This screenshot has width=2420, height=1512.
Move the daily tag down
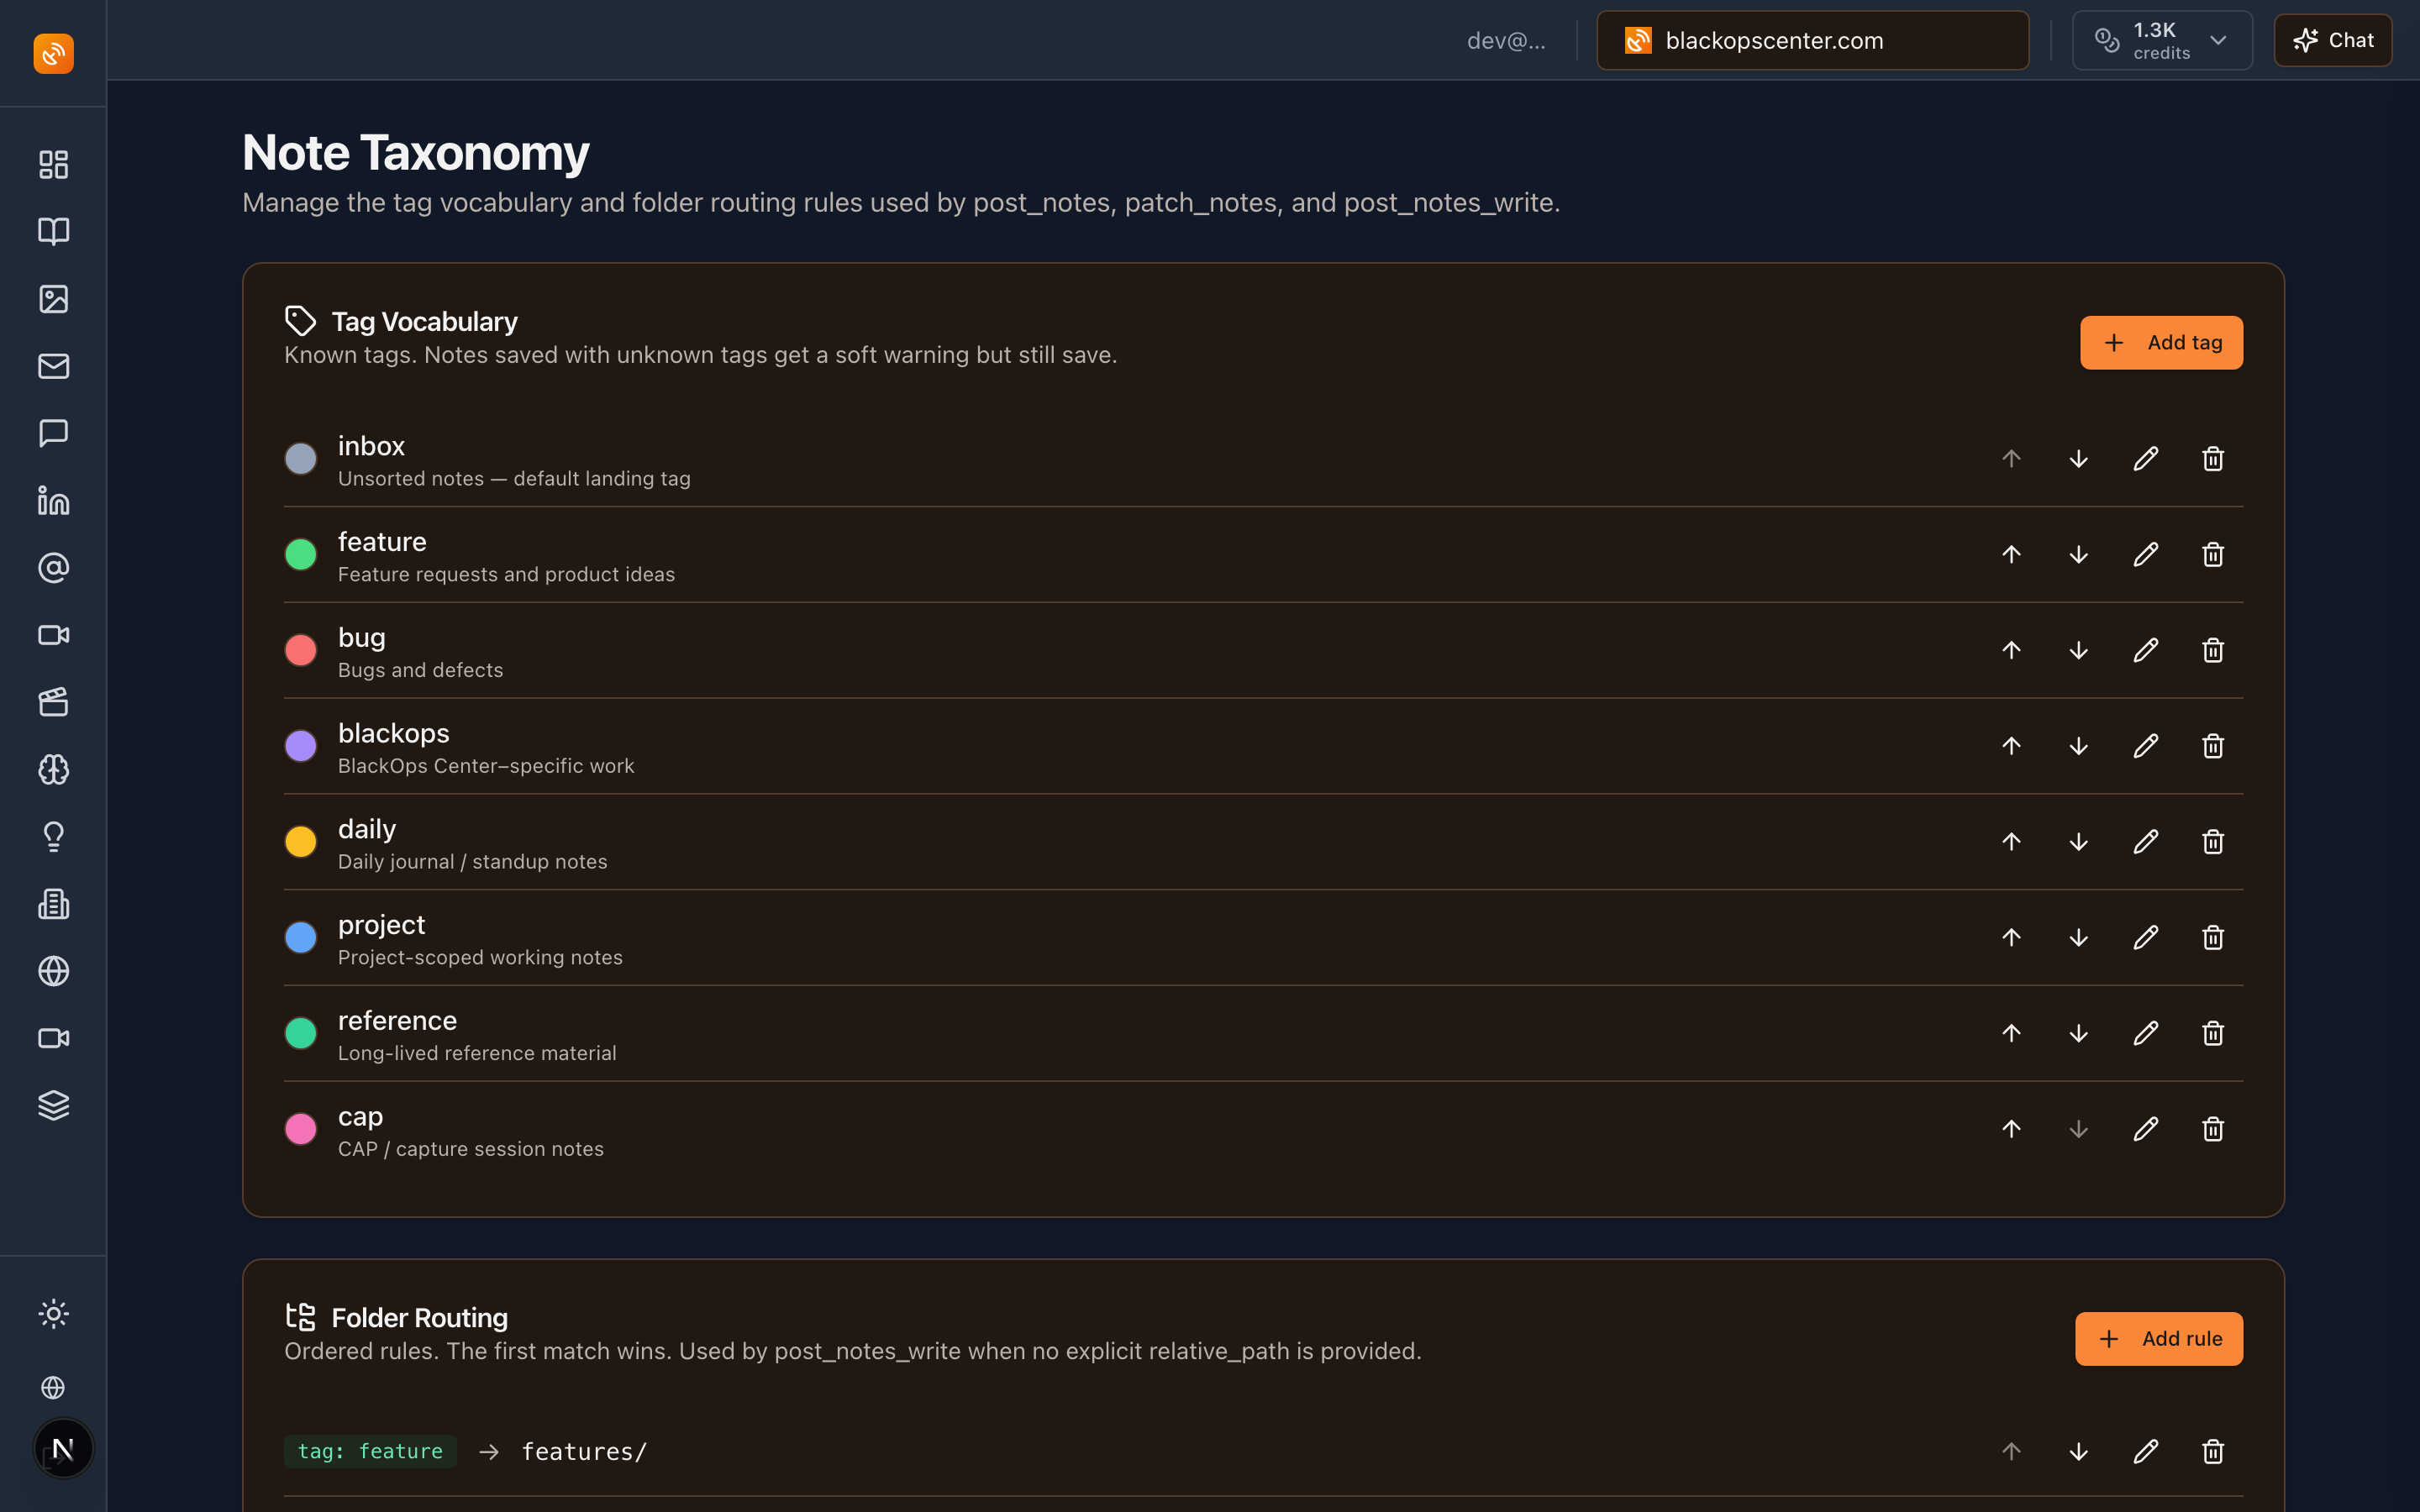pyautogui.click(x=2078, y=842)
